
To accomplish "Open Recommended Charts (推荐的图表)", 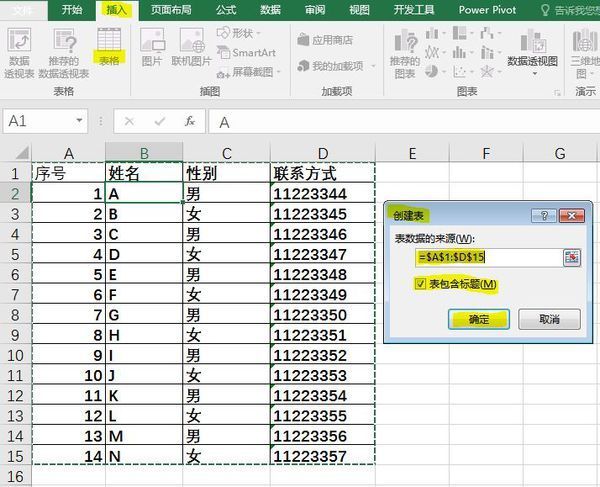I will click(405, 54).
